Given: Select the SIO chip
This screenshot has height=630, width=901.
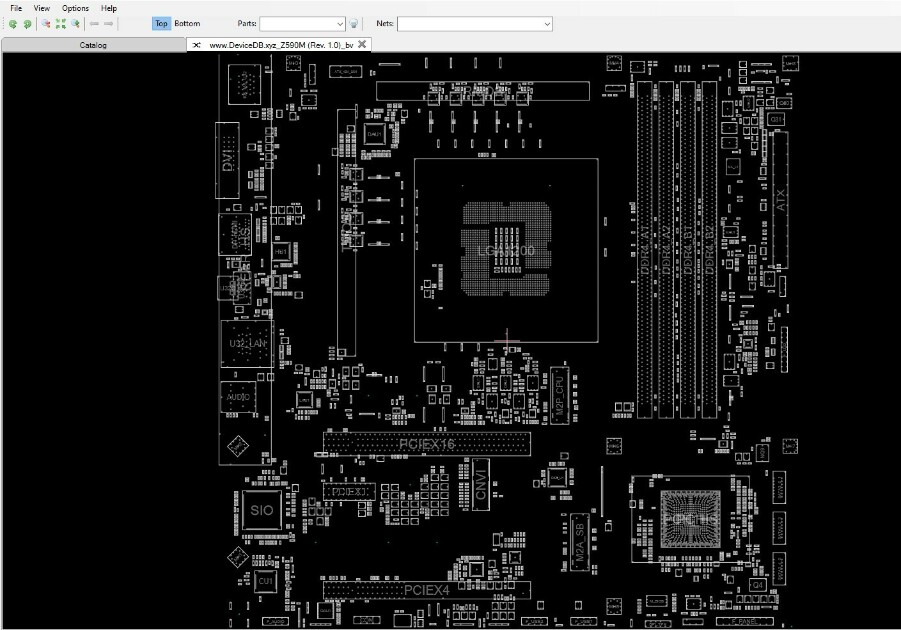Looking at the screenshot, I should pyautogui.click(x=261, y=510).
